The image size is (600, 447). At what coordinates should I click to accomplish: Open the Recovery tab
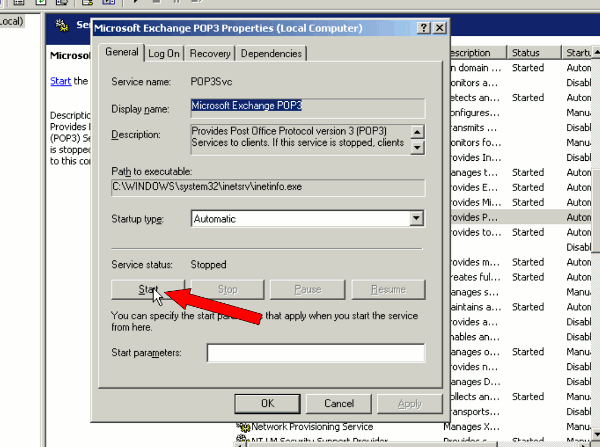pos(210,54)
